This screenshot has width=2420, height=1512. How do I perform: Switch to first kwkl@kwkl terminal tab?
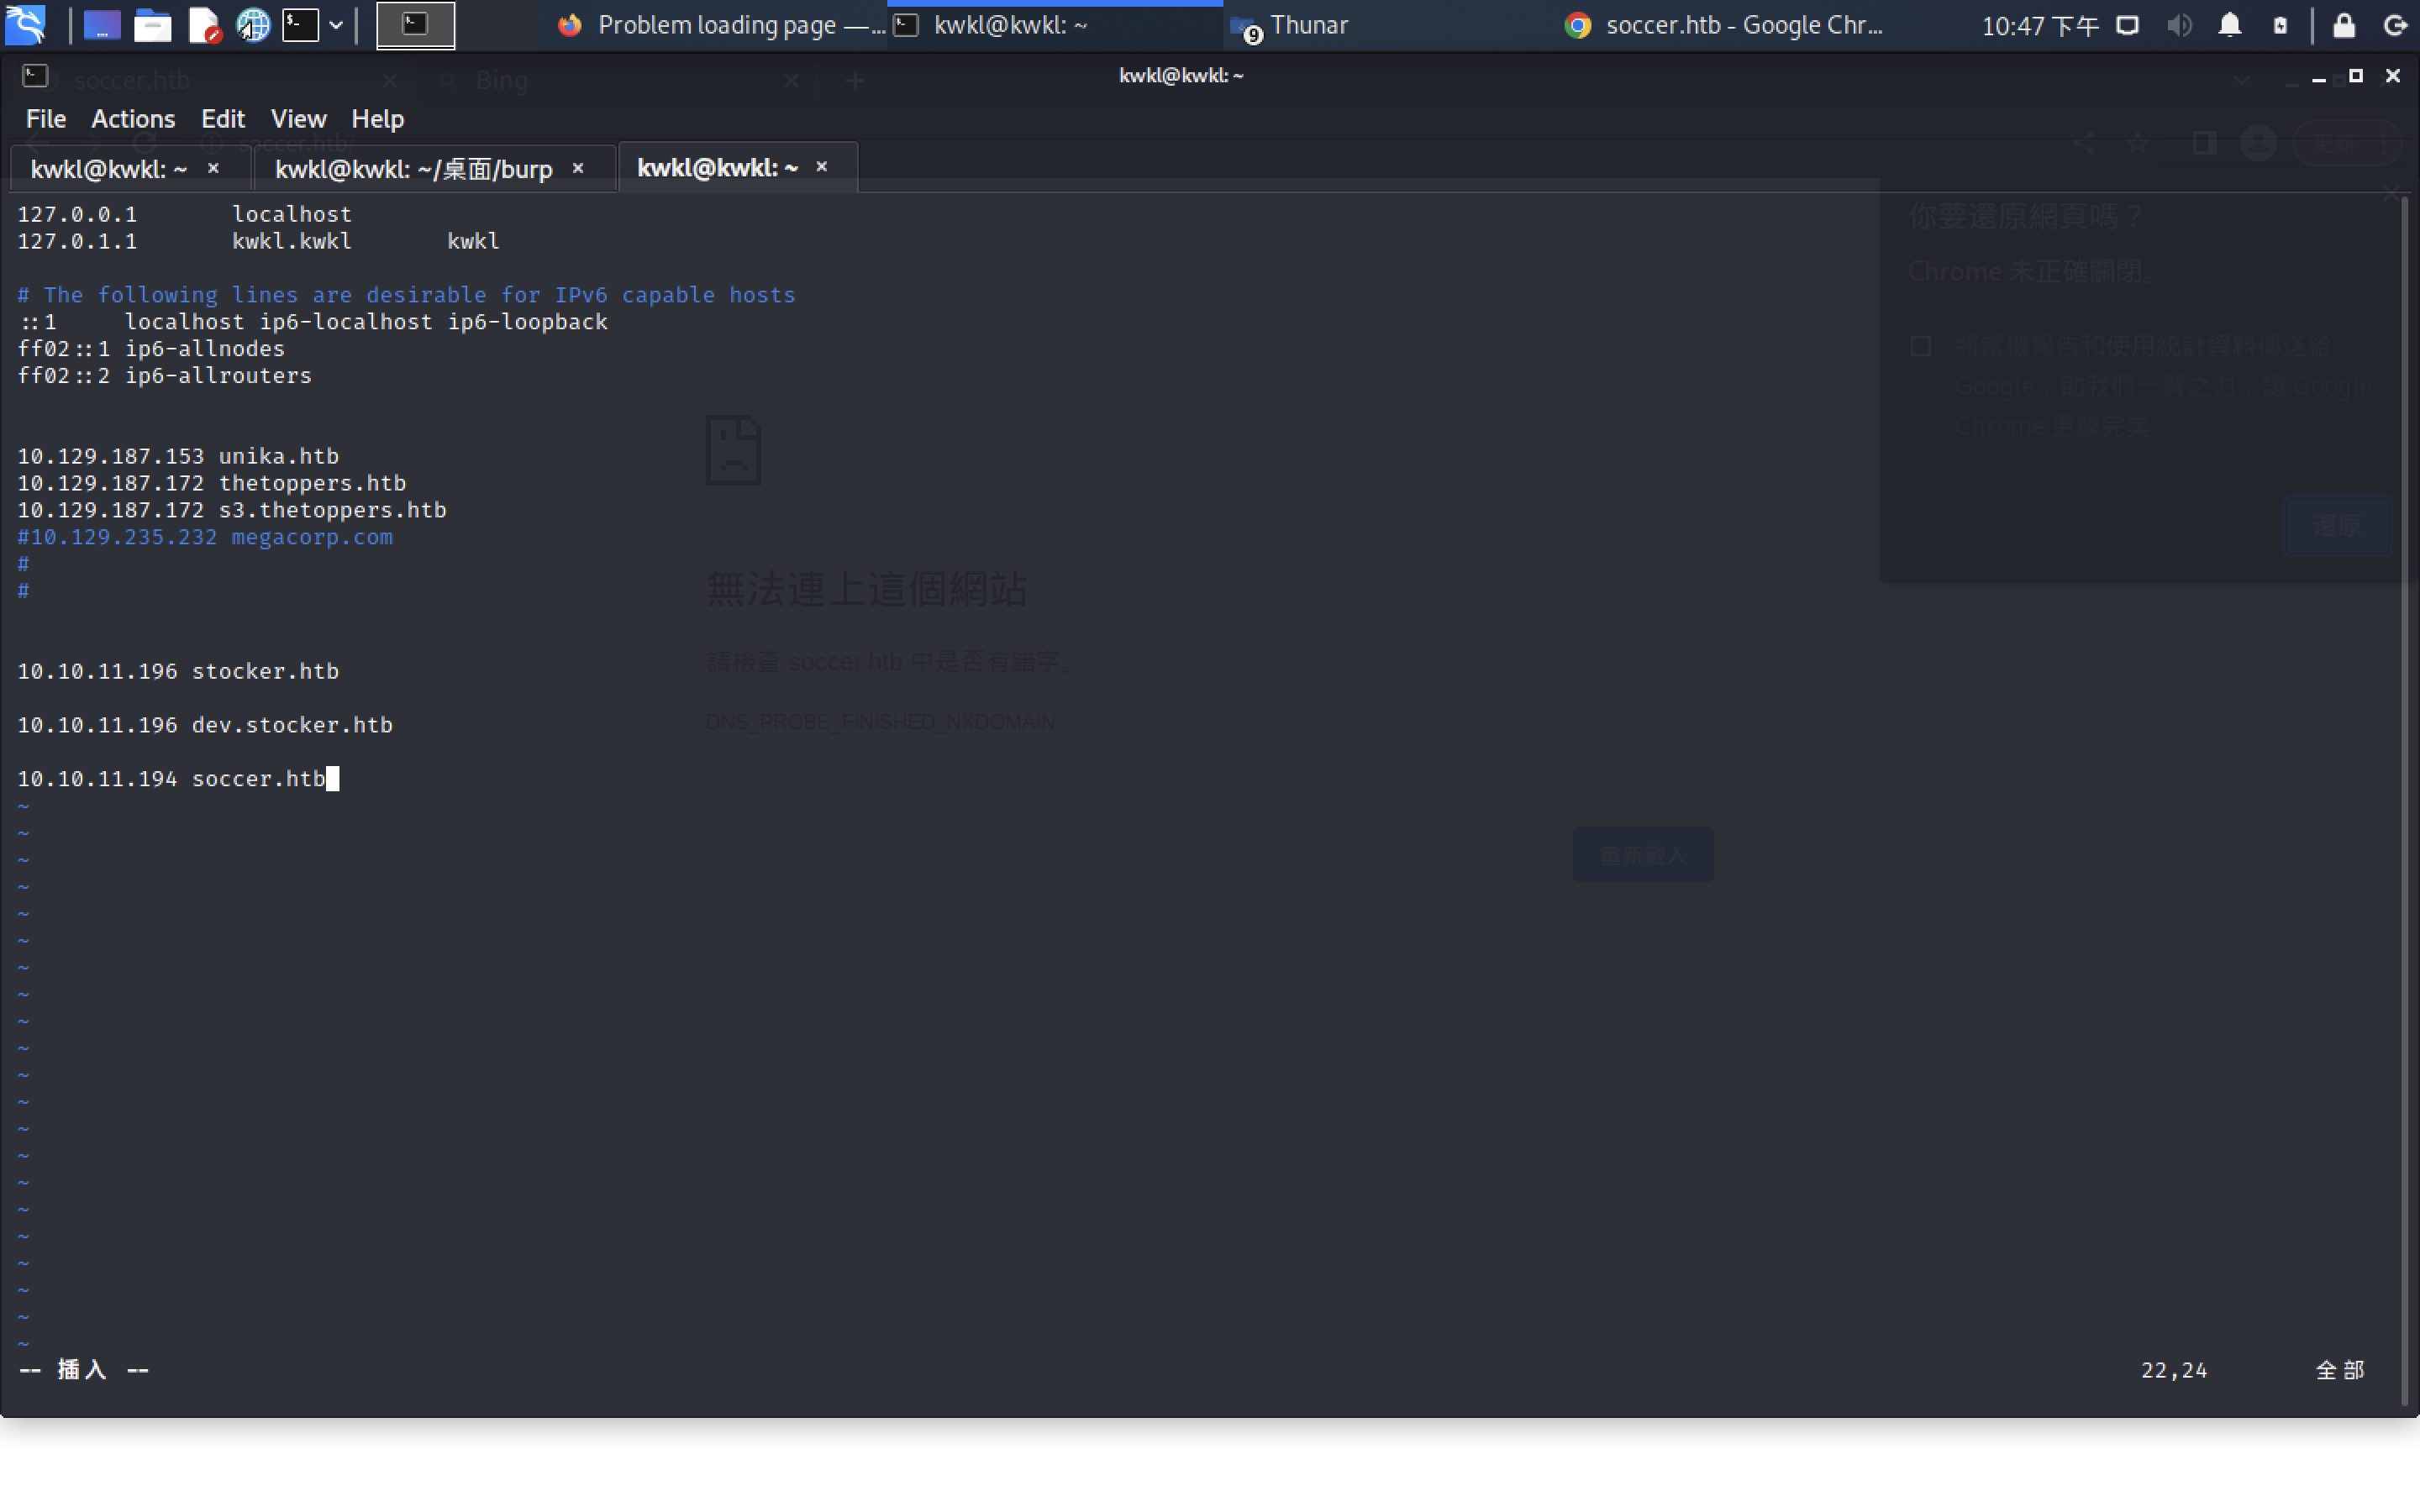[108, 169]
